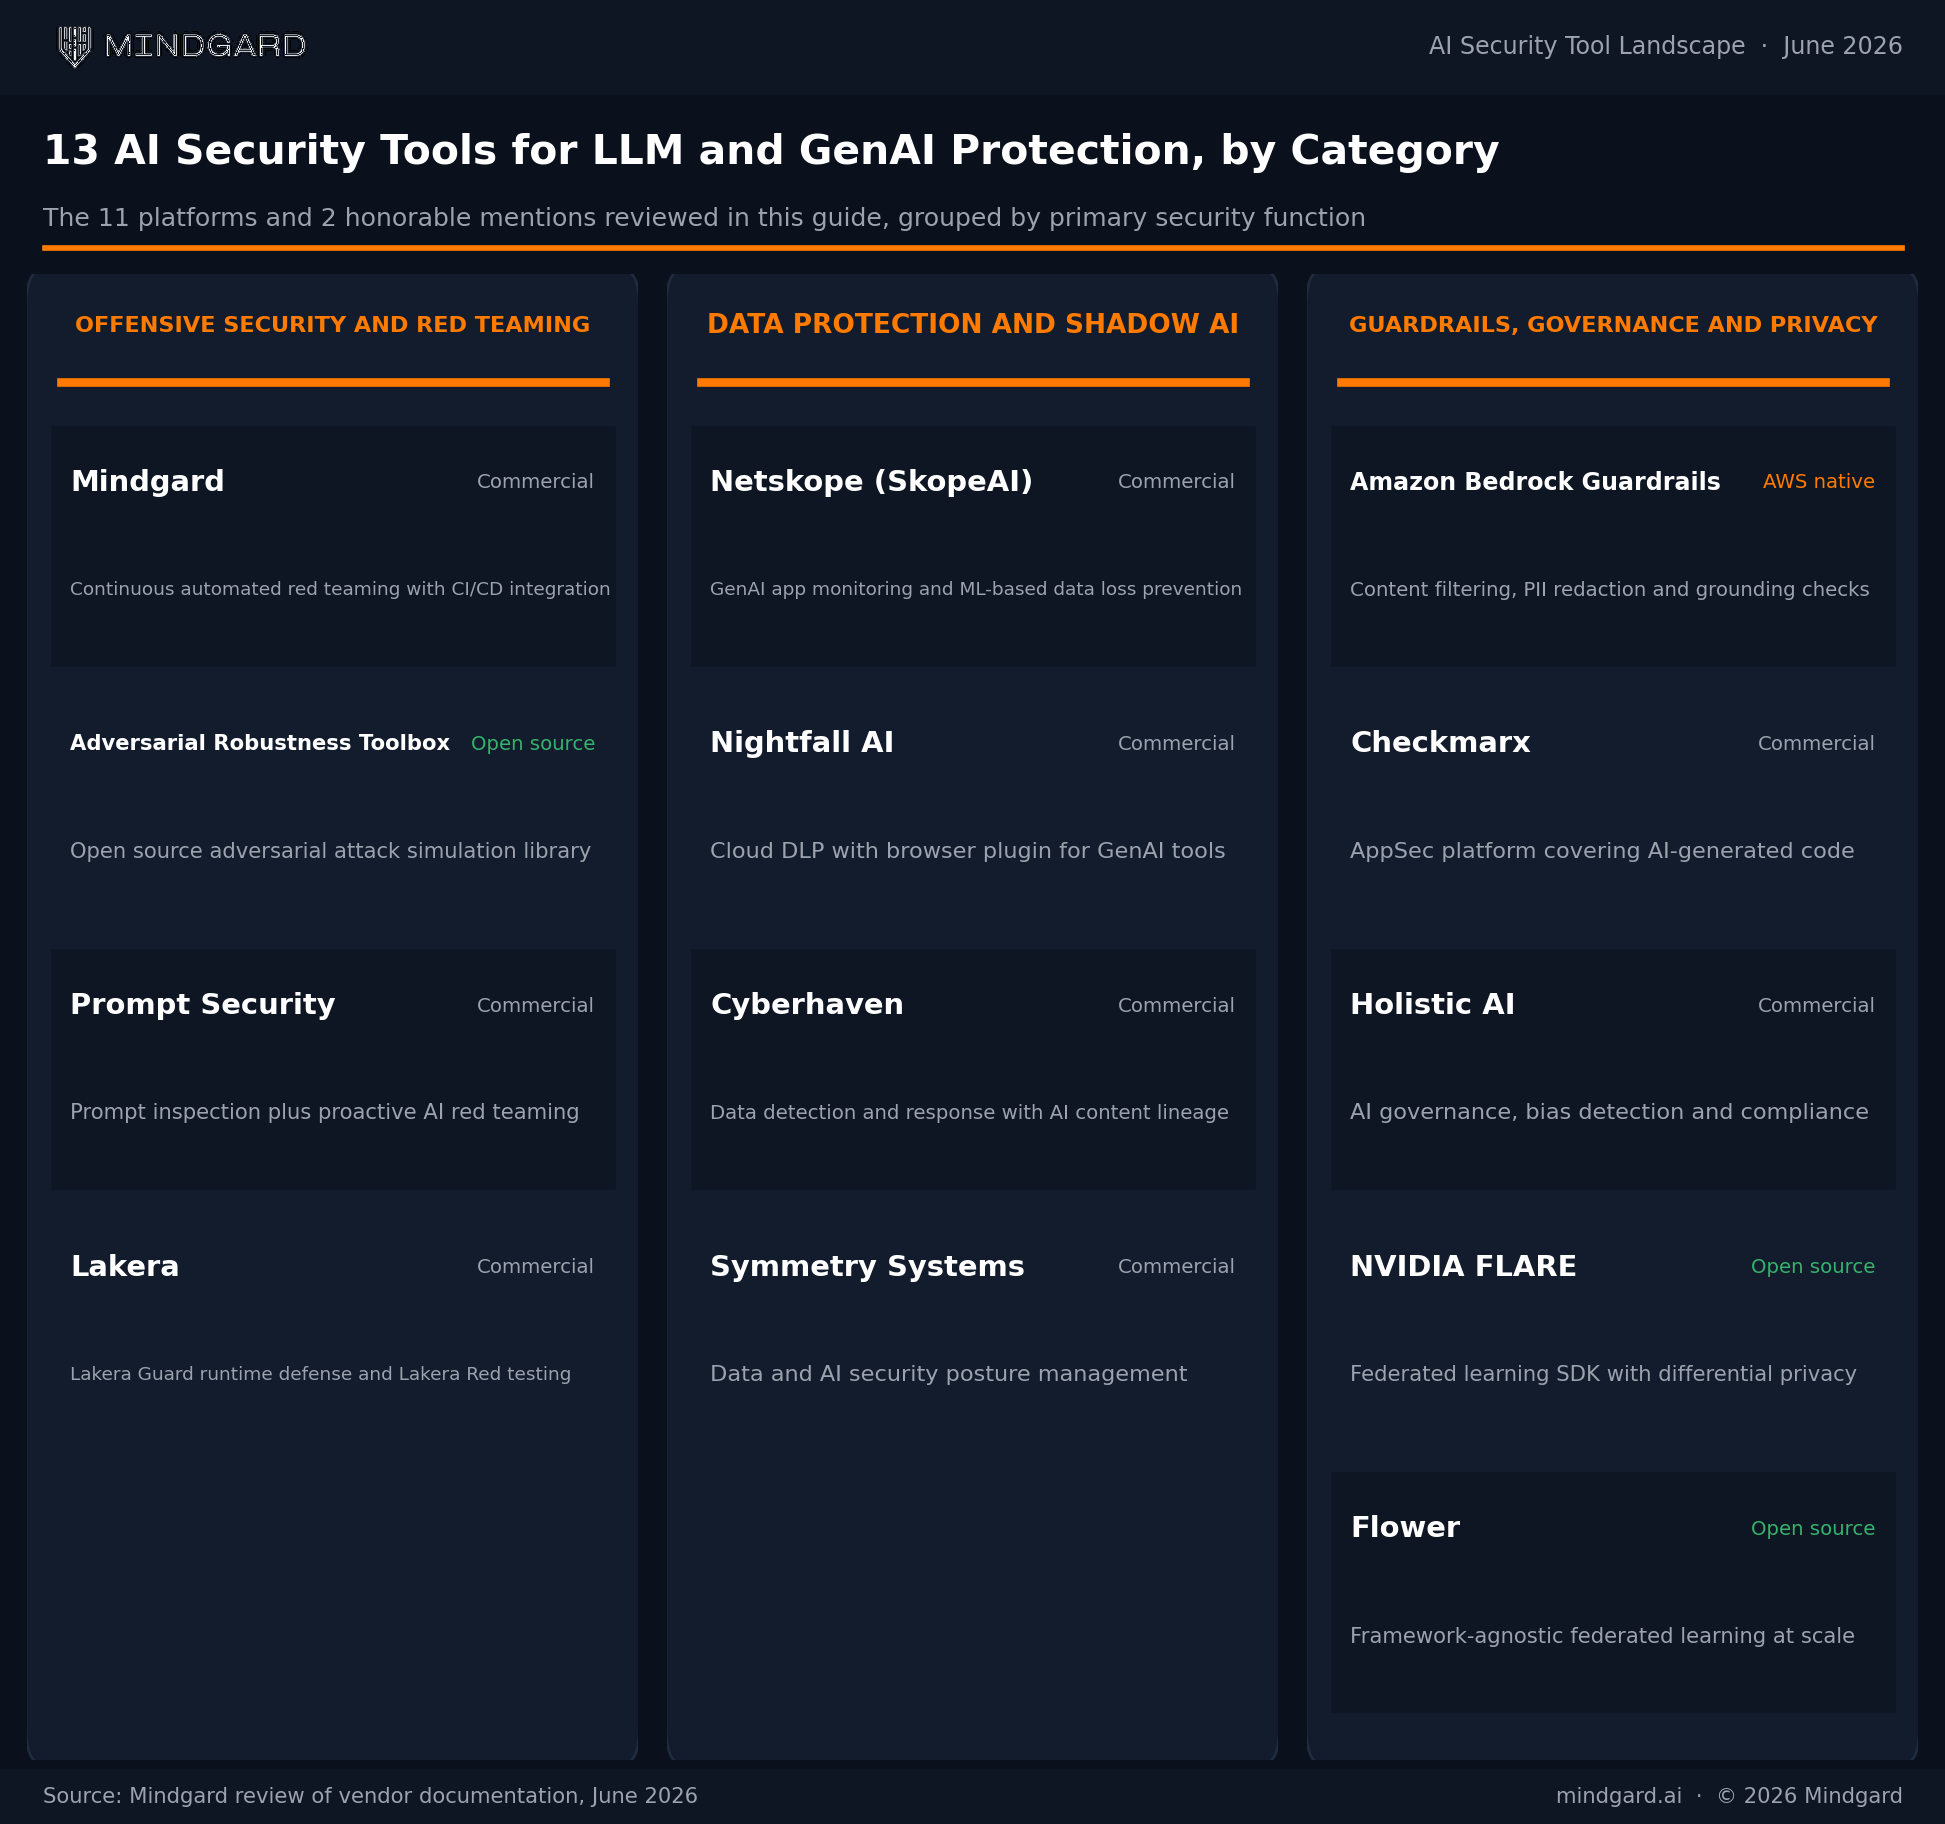
Task: Select the Holistic AI name
Action: pyautogui.click(x=1432, y=1004)
